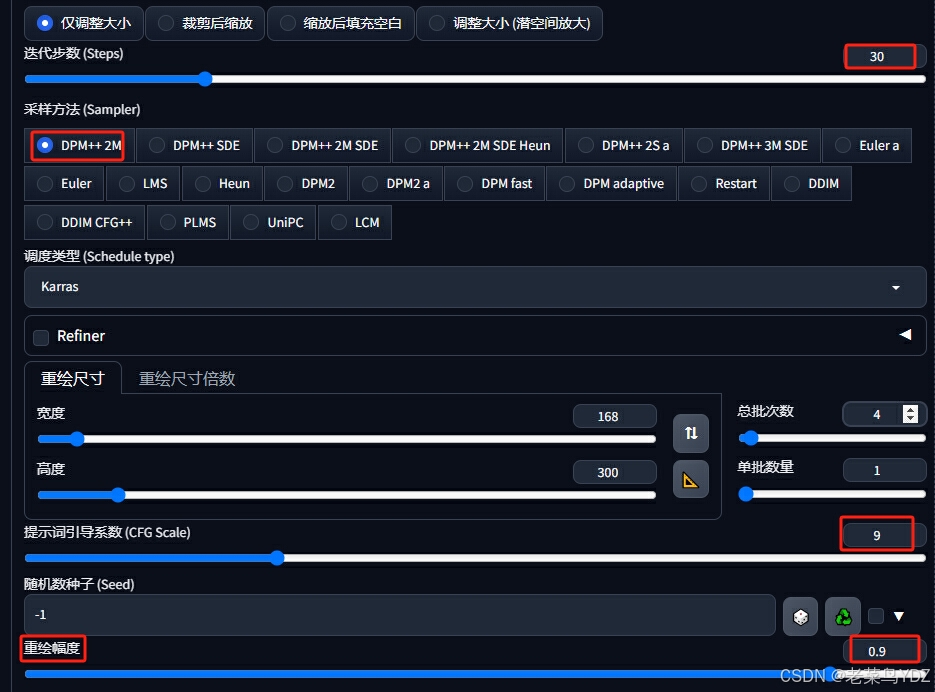
Task: Select 调整大小 (潜空间放大) resize mode
Action: (509, 23)
